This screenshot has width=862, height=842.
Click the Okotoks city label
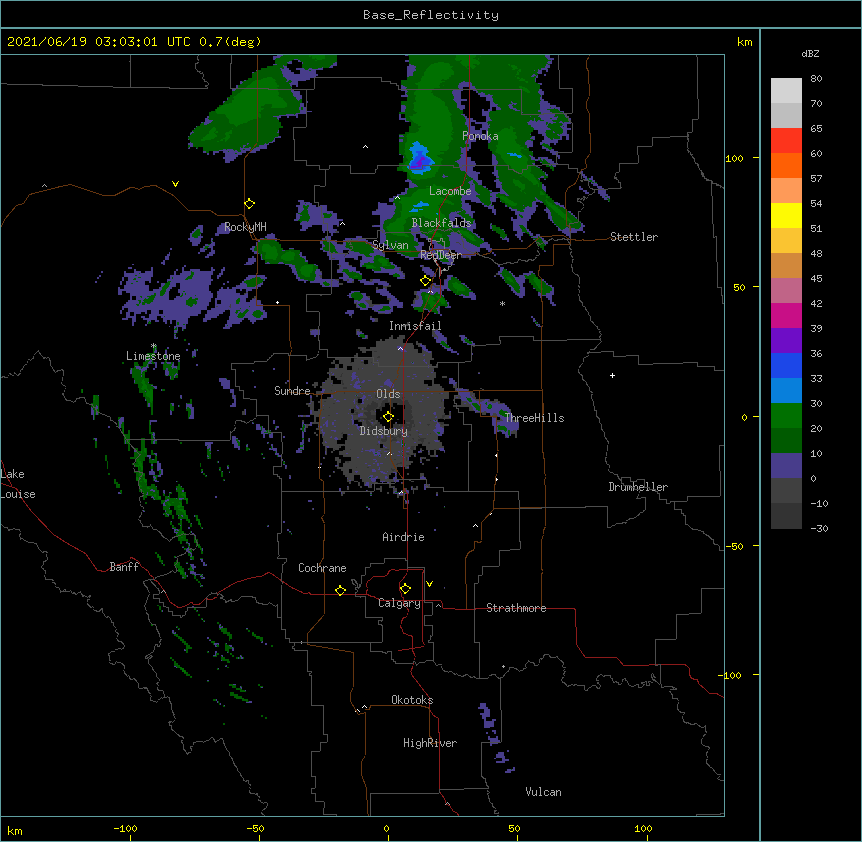tap(412, 700)
